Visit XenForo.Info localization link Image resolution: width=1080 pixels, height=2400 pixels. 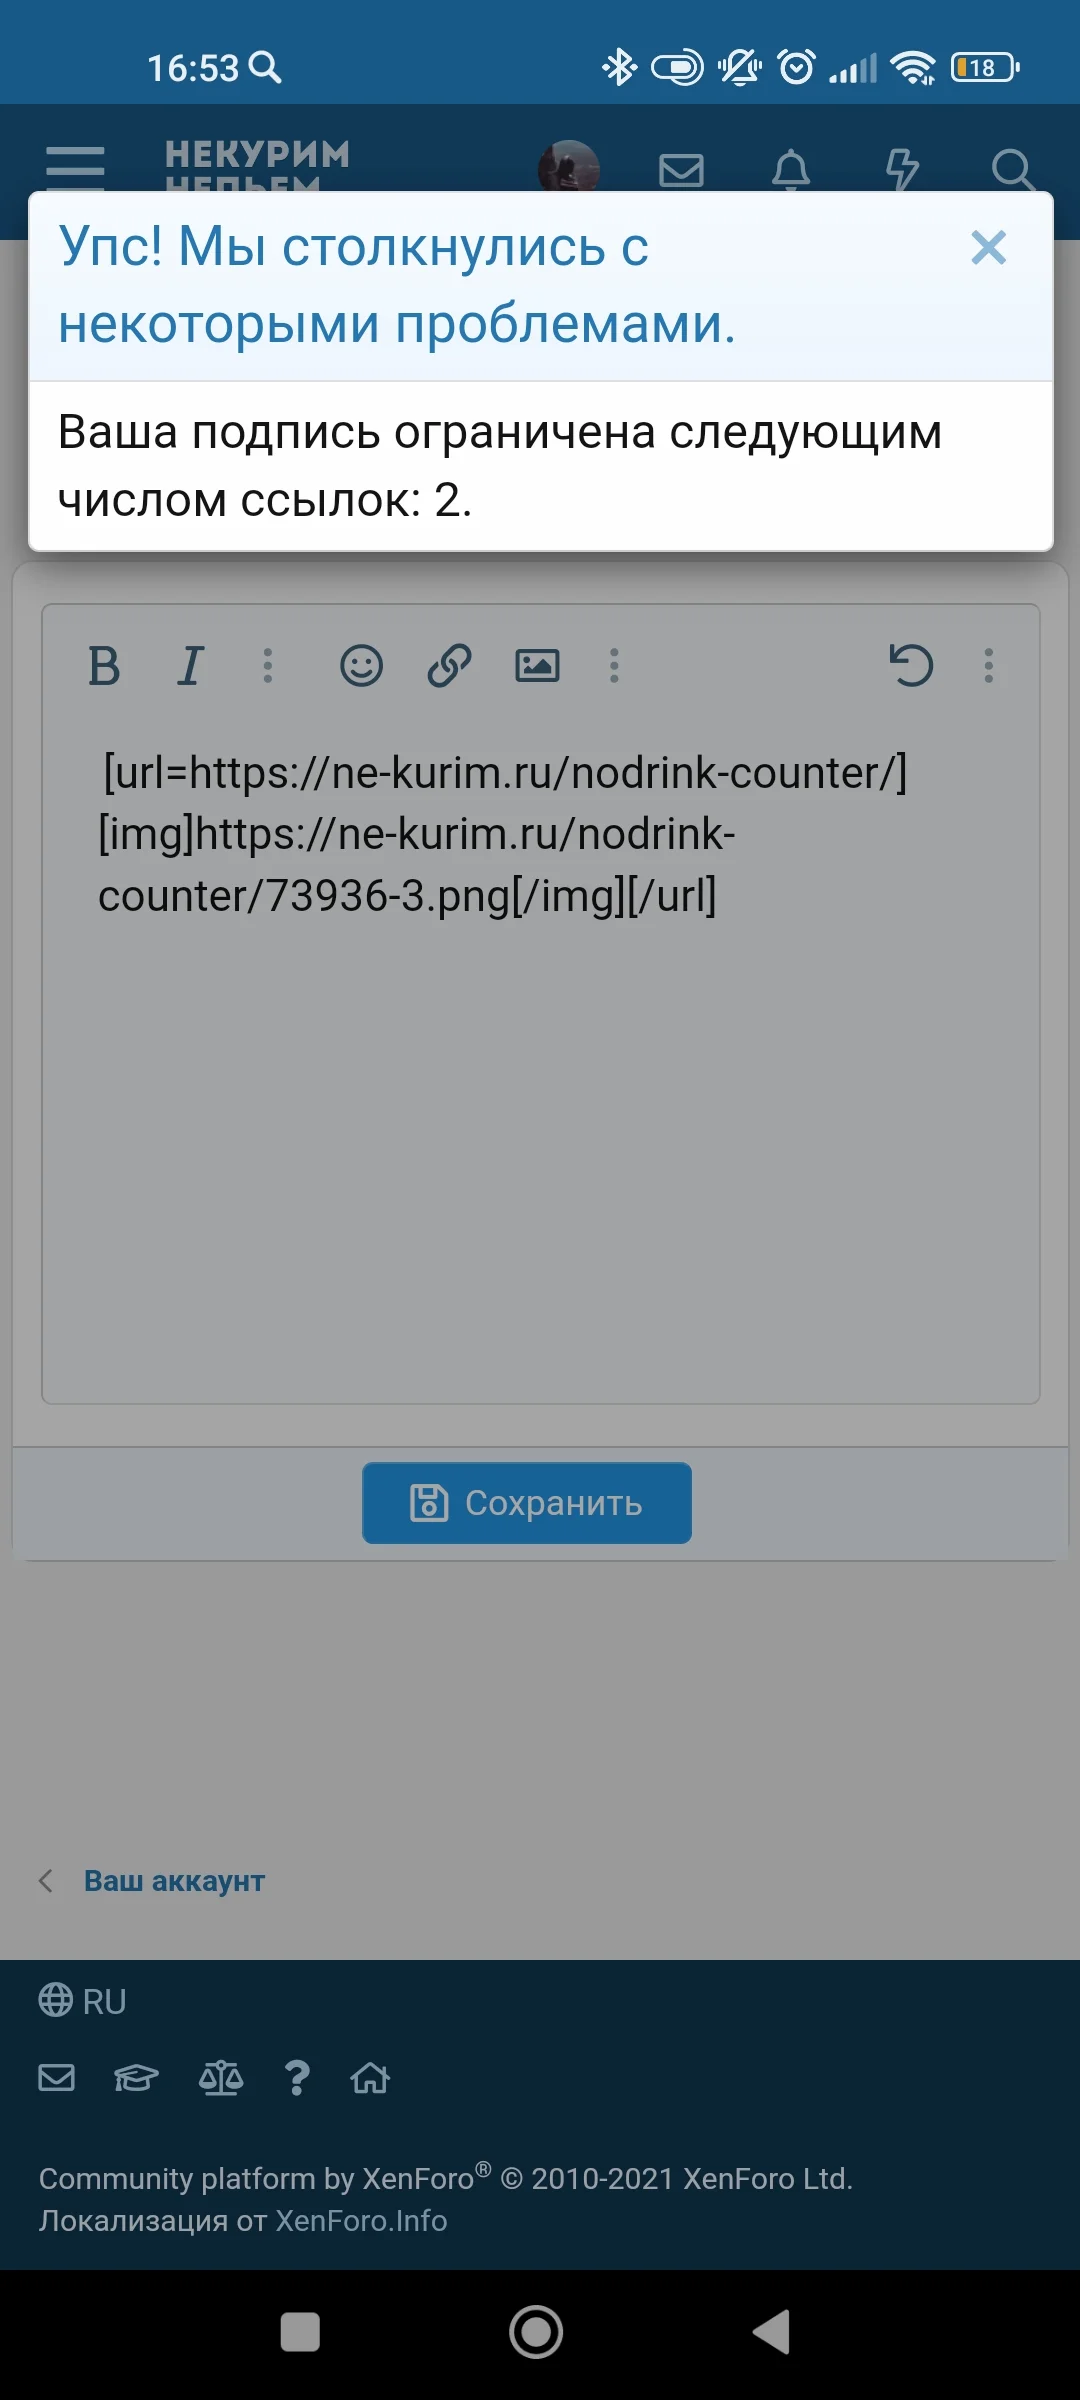point(361,2221)
